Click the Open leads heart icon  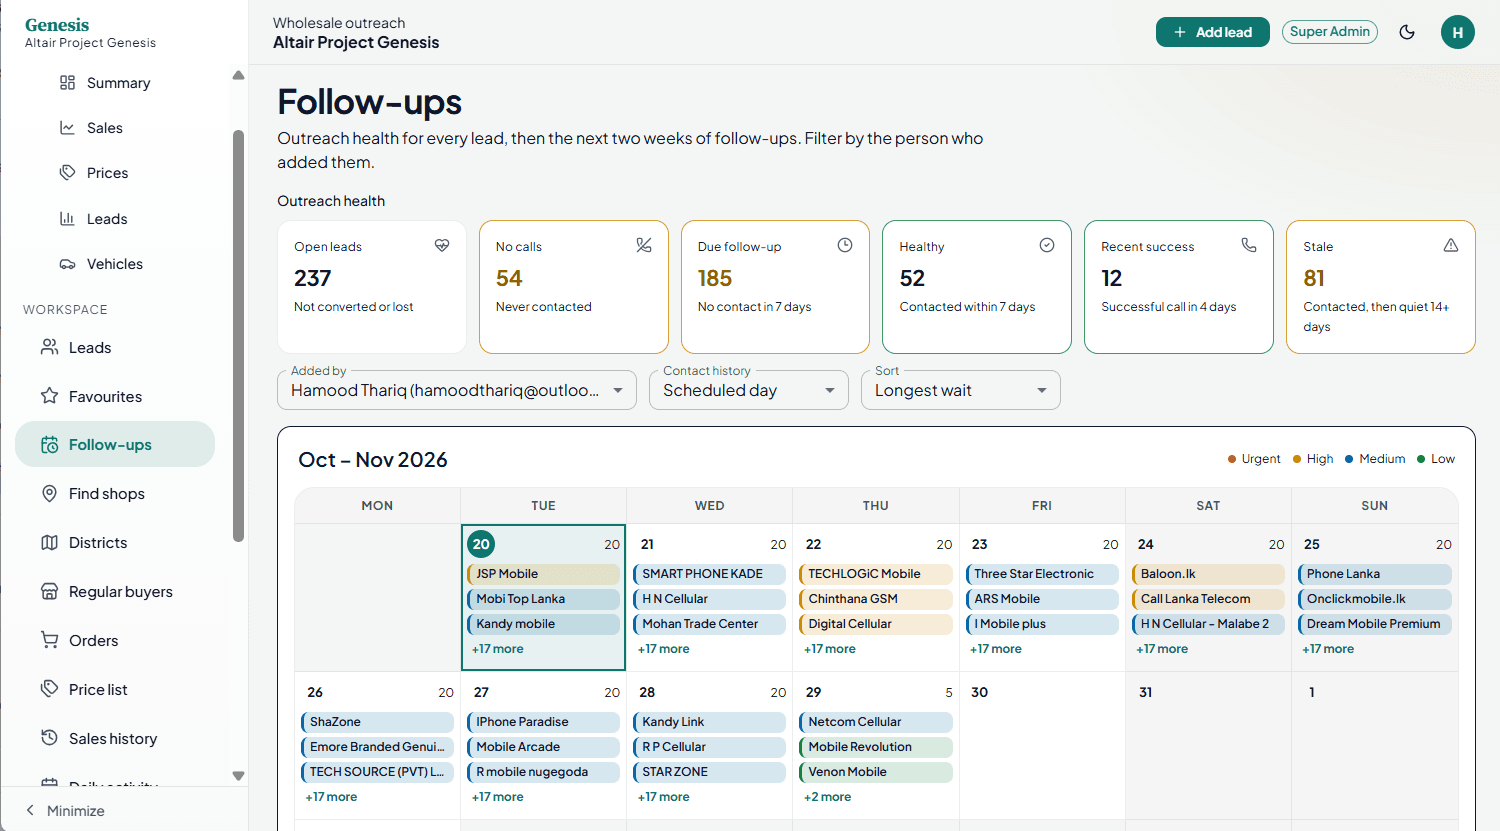[442, 245]
